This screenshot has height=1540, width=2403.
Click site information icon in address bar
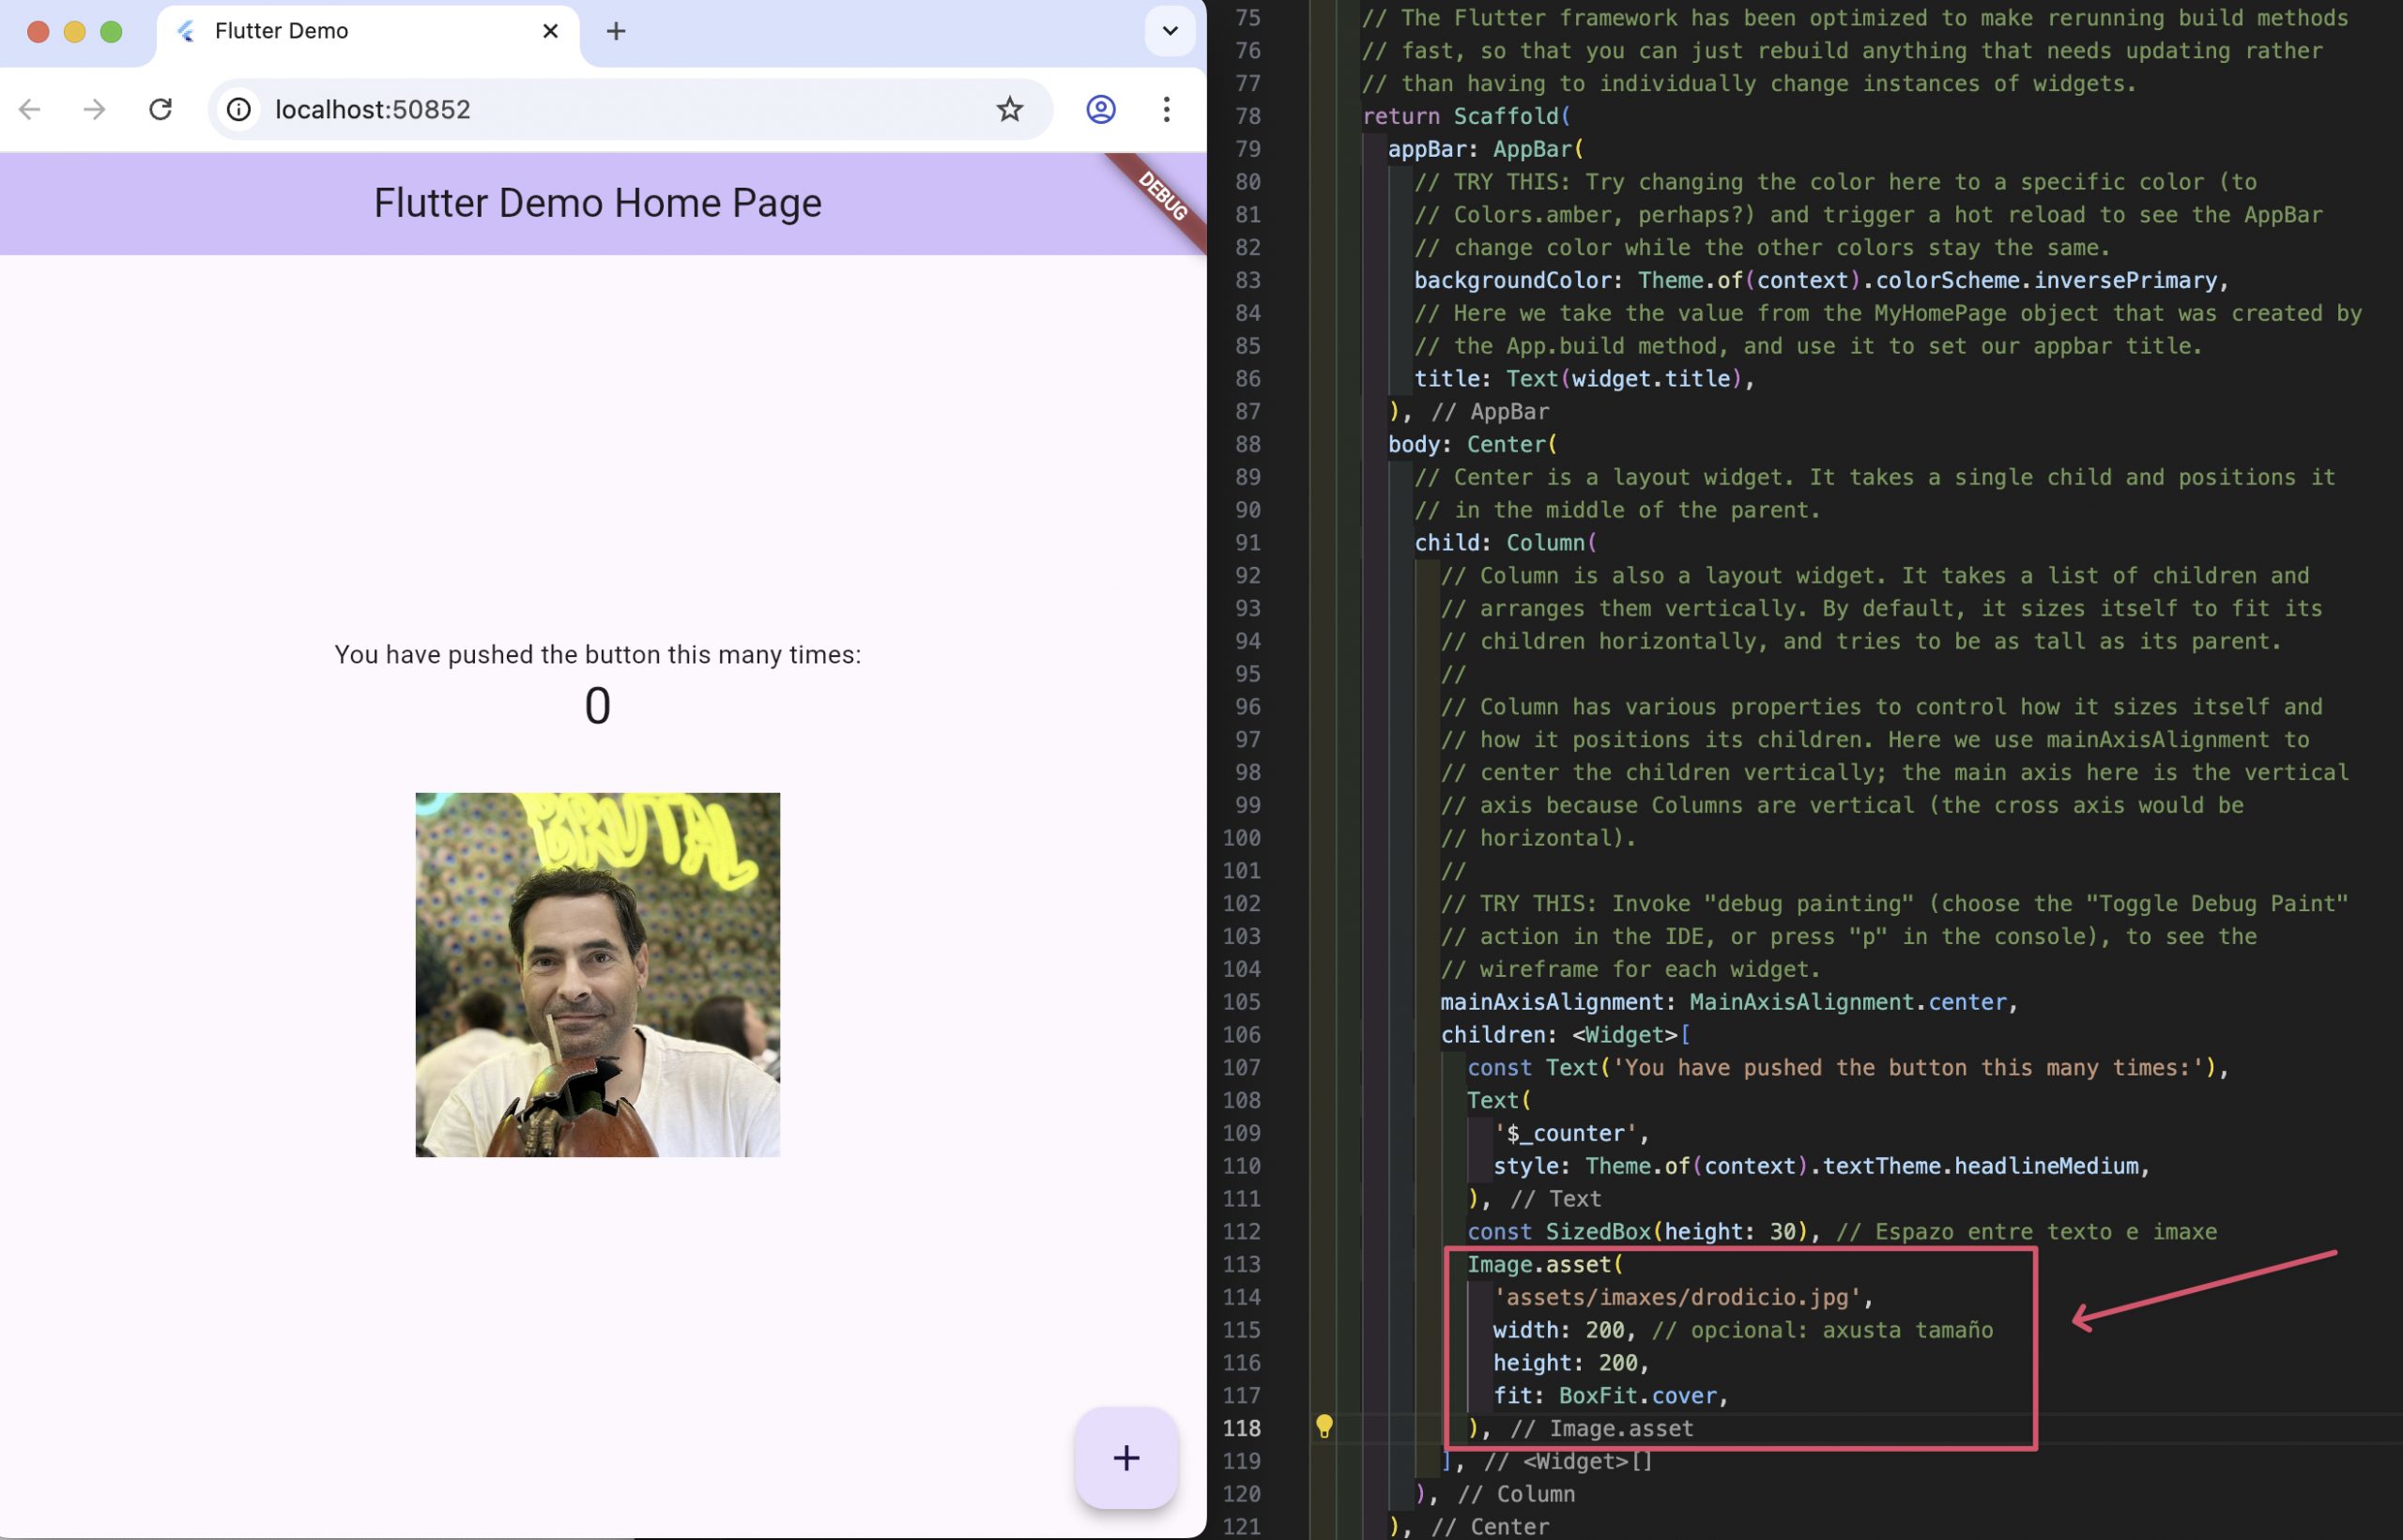coord(238,109)
